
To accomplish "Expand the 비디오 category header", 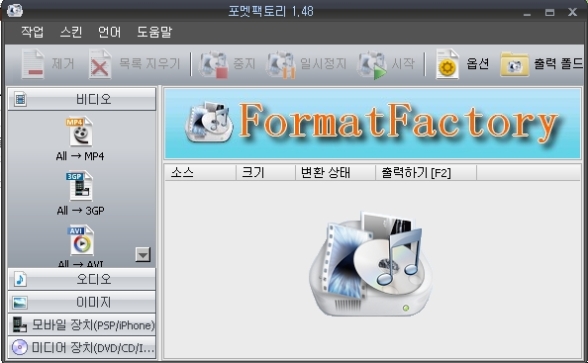I will 82,99.
